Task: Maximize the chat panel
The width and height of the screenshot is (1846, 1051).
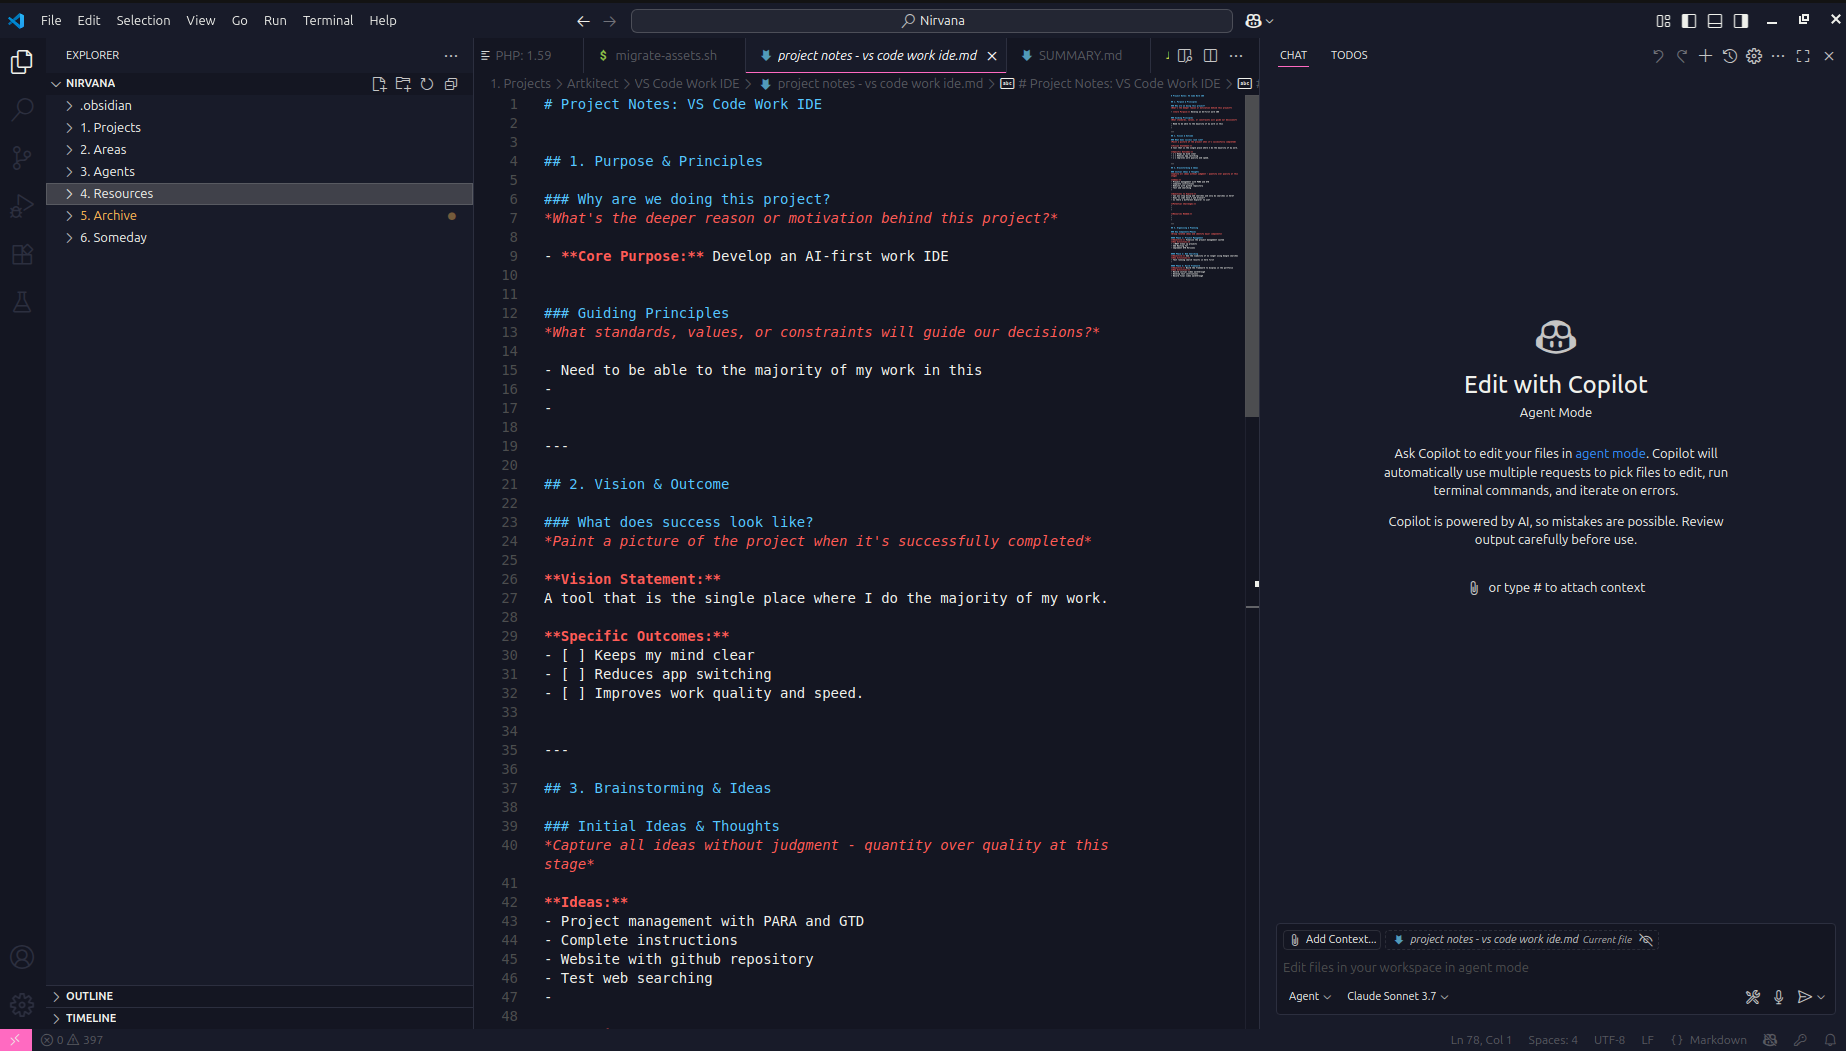Action: (x=1803, y=56)
